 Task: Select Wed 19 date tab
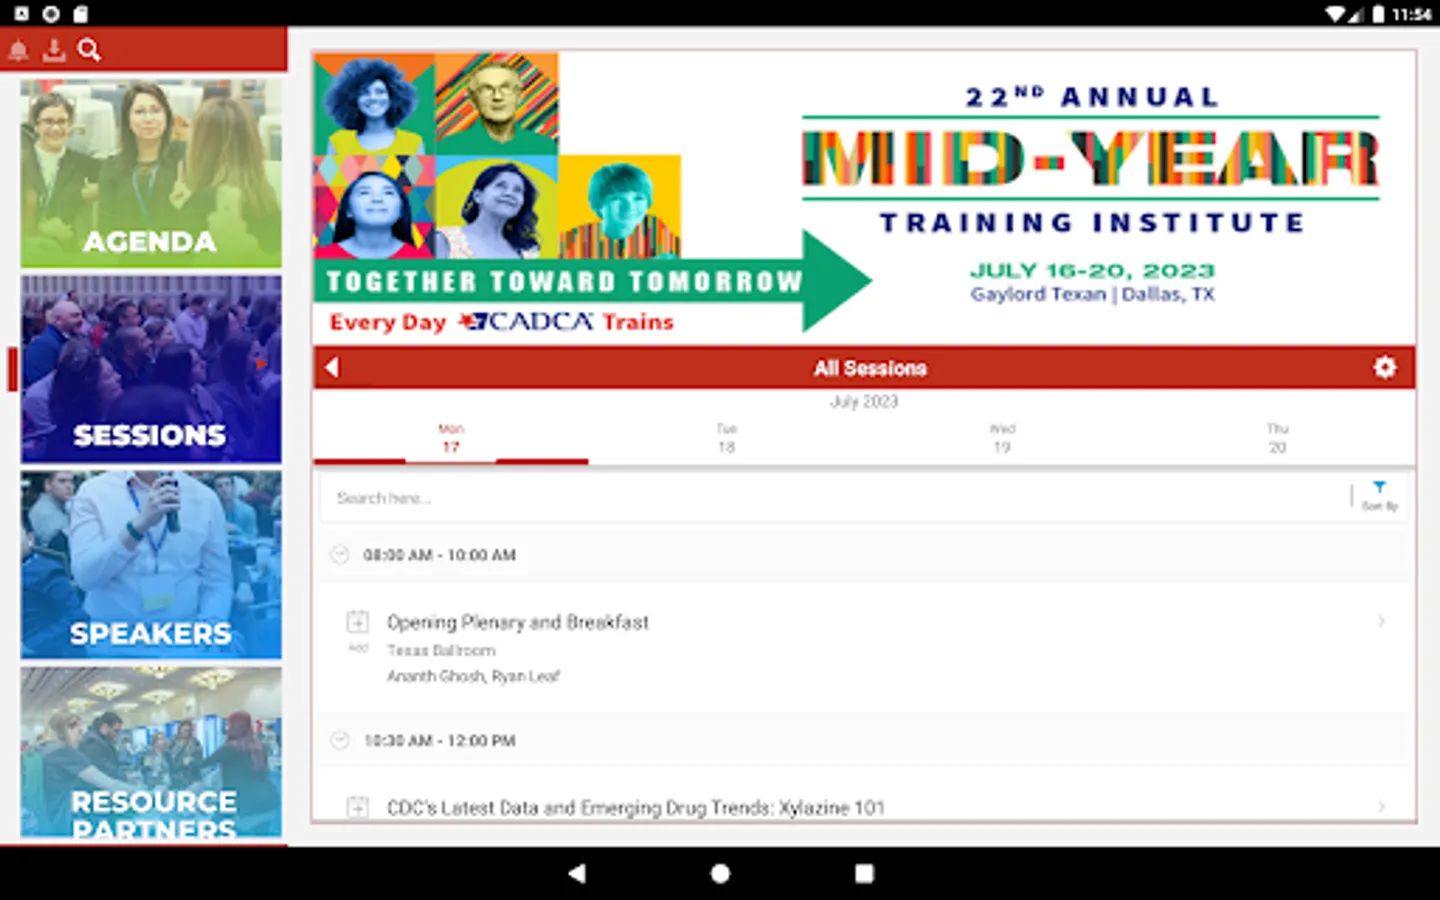tap(1002, 438)
